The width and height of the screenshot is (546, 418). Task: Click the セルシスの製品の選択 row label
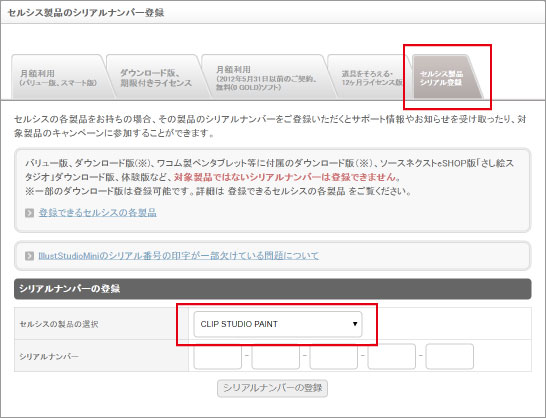(x=59, y=324)
